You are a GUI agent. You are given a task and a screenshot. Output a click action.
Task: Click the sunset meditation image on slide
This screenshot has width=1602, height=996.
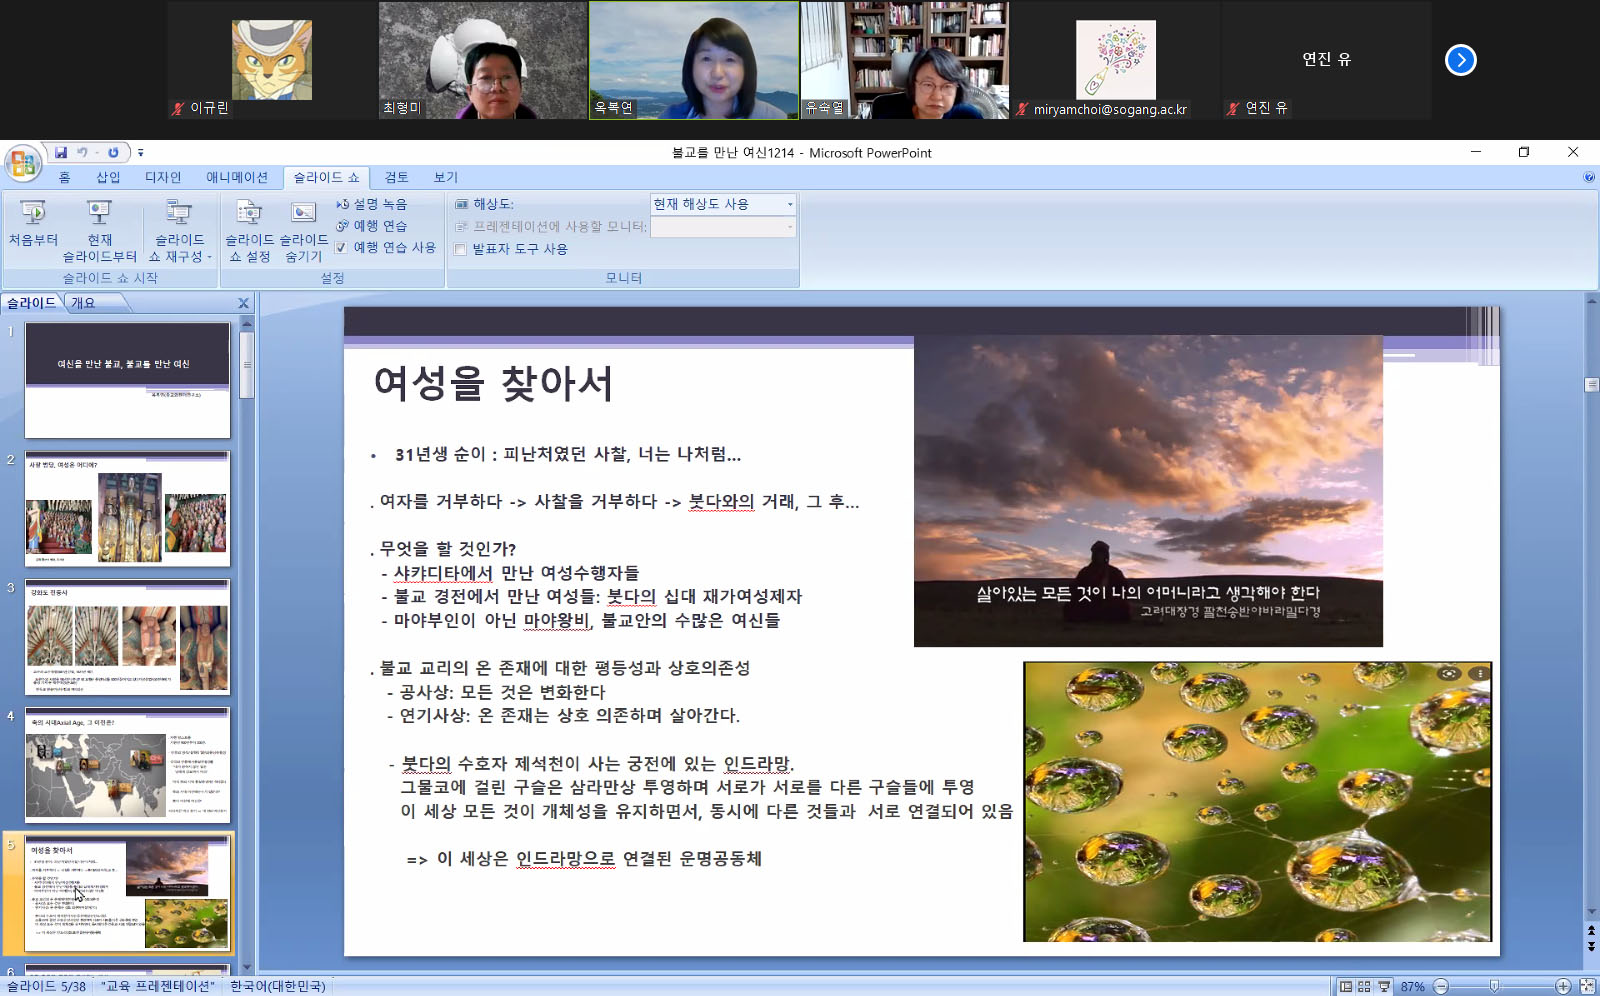pos(1148,491)
